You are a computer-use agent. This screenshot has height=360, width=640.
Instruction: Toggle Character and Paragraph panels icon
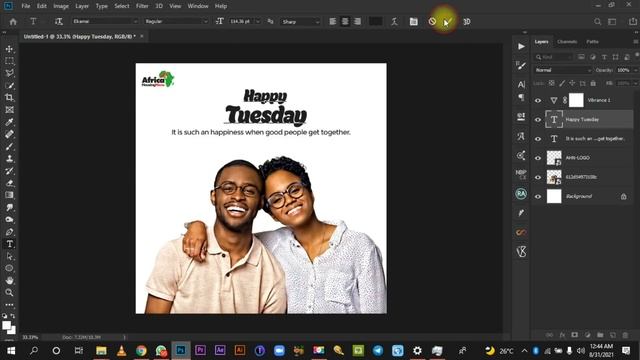click(x=413, y=22)
